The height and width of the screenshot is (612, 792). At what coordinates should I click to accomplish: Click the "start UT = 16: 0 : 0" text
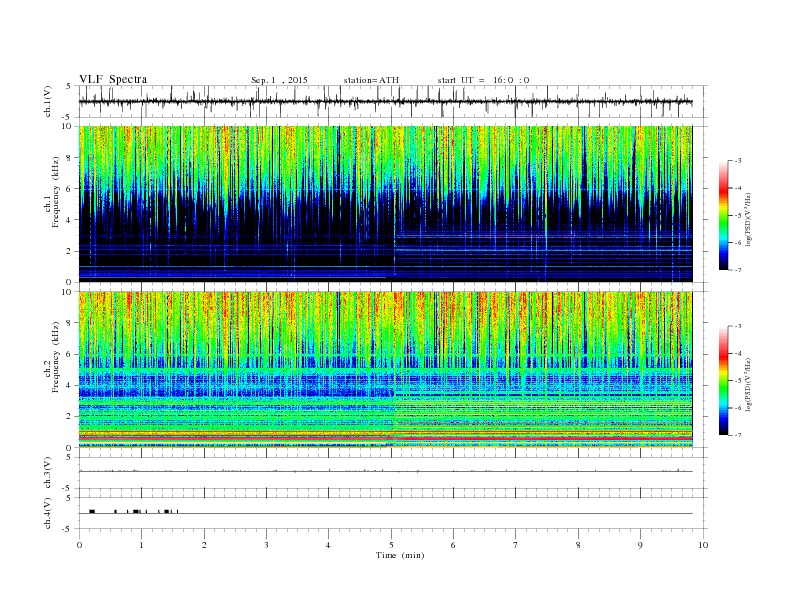pyautogui.click(x=483, y=80)
